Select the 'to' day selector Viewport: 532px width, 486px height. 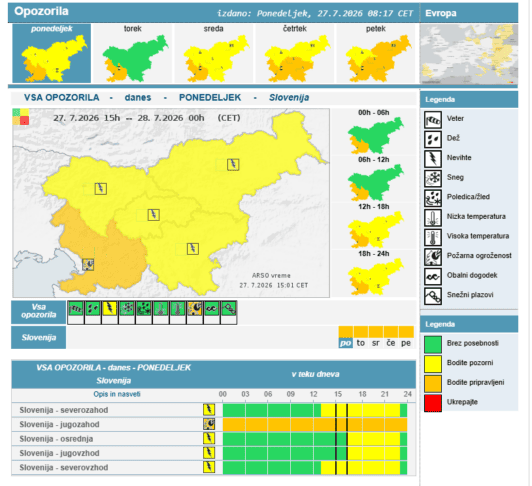[361, 343]
